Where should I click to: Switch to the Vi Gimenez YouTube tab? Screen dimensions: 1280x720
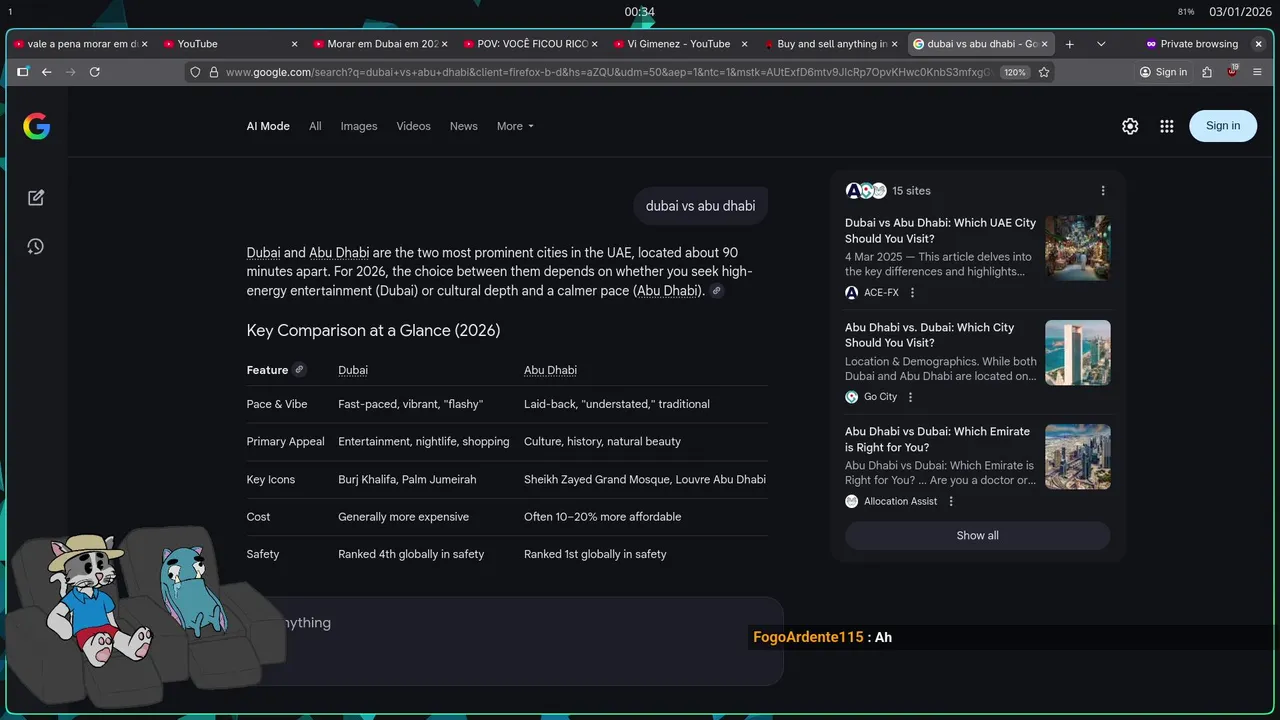click(681, 44)
